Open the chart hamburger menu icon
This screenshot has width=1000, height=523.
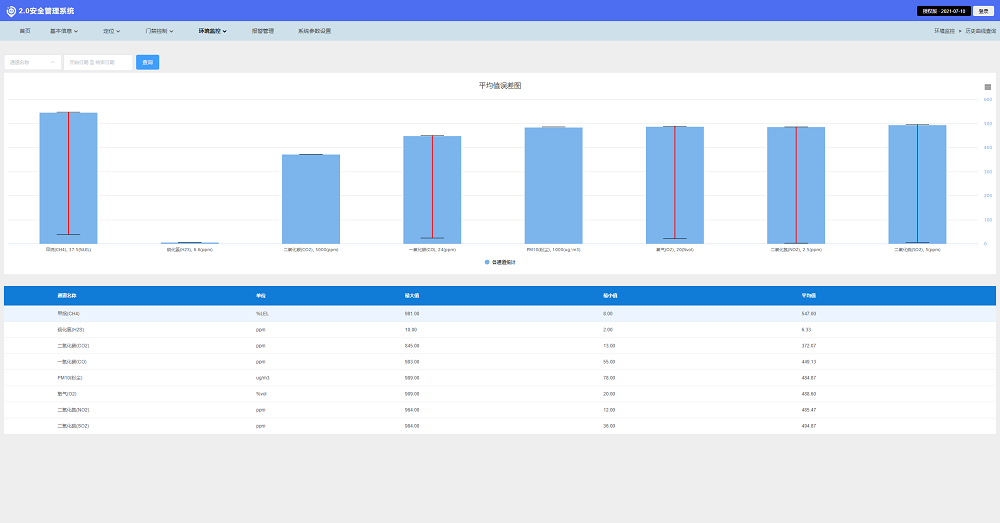tap(987, 87)
